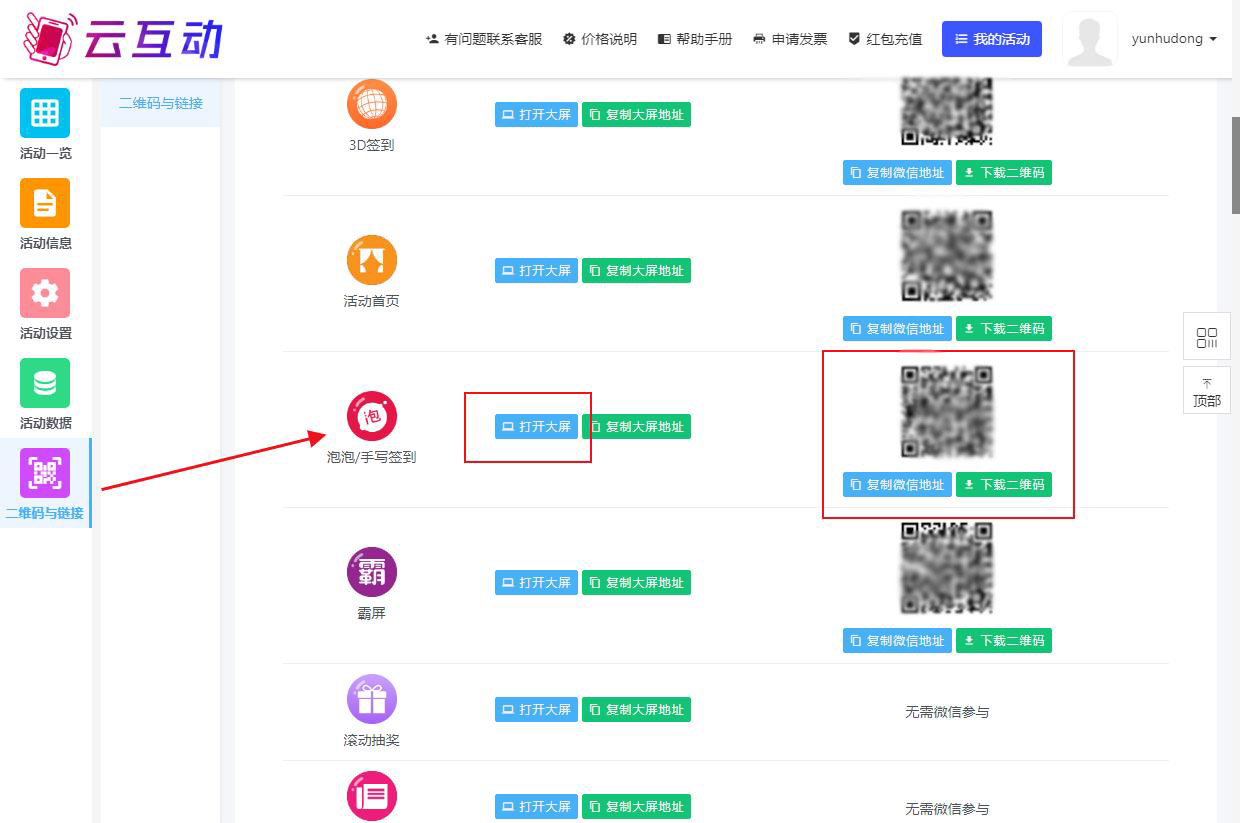This screenshot has height=823, width=1240.
Task: Open 活动数据 database icon in sidebar
Action: [x=45, y=383]
